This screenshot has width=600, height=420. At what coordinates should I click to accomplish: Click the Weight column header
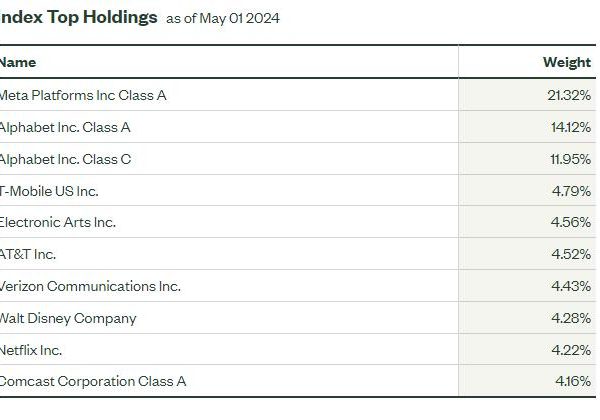coord(567,62)
